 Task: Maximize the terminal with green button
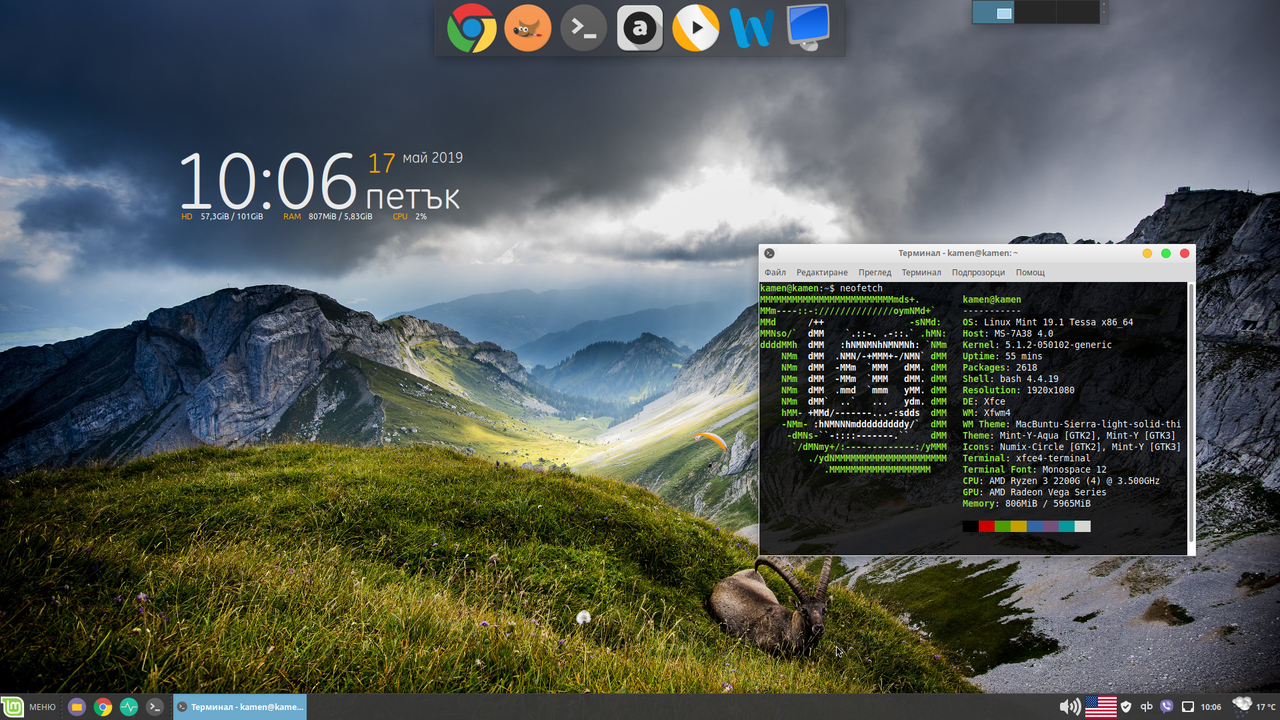pyautogui.click(x=1166, y=253)
